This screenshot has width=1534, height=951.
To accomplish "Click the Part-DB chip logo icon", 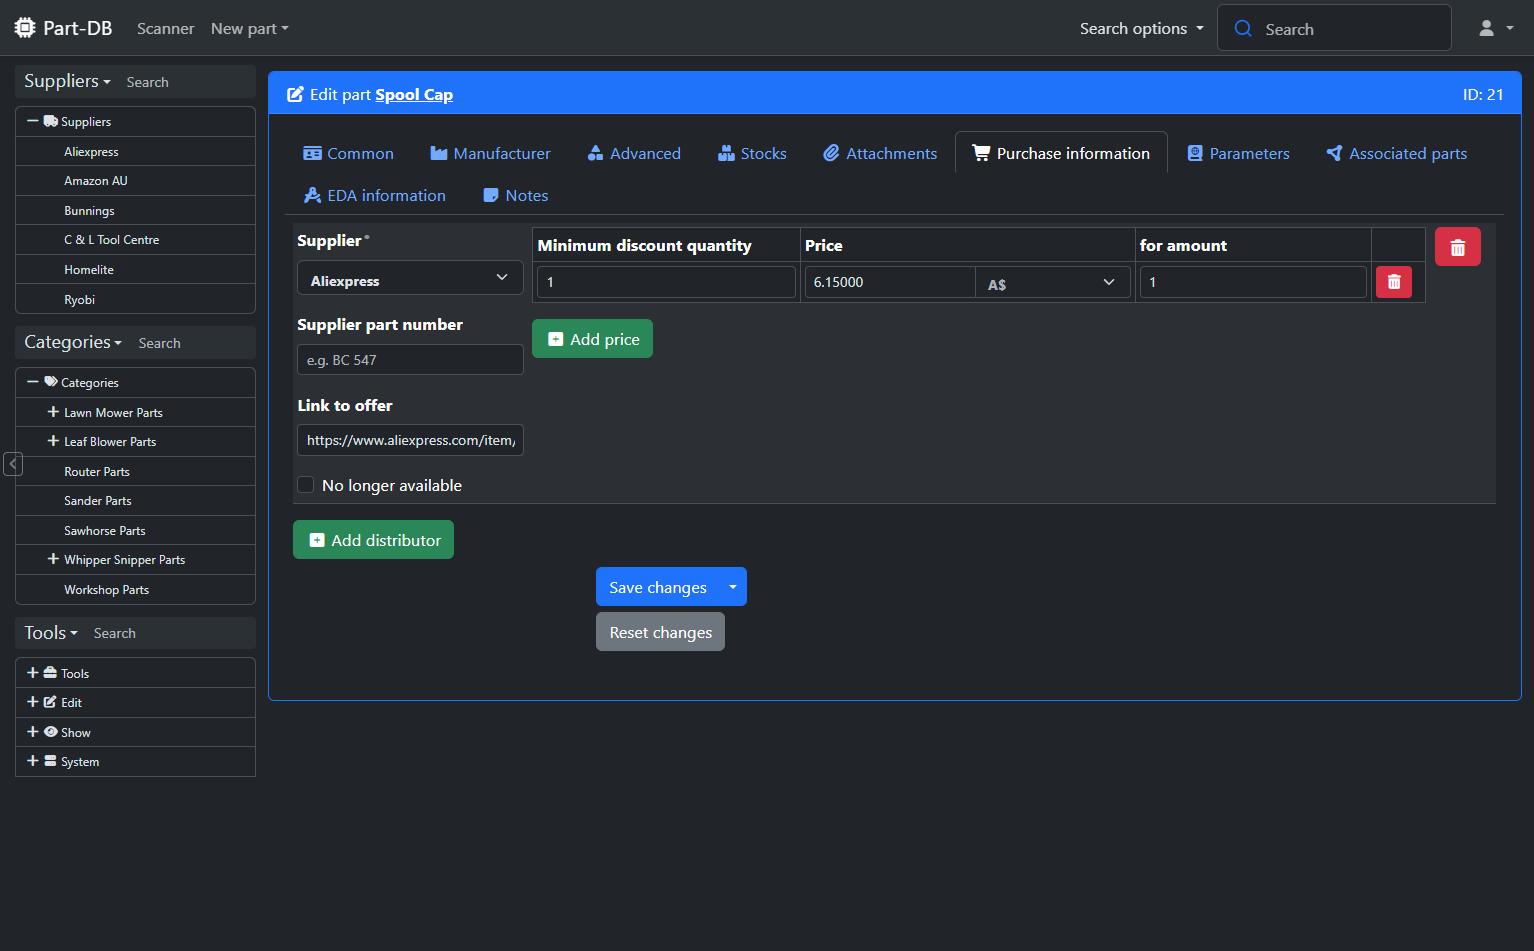I will pos(25,28).
